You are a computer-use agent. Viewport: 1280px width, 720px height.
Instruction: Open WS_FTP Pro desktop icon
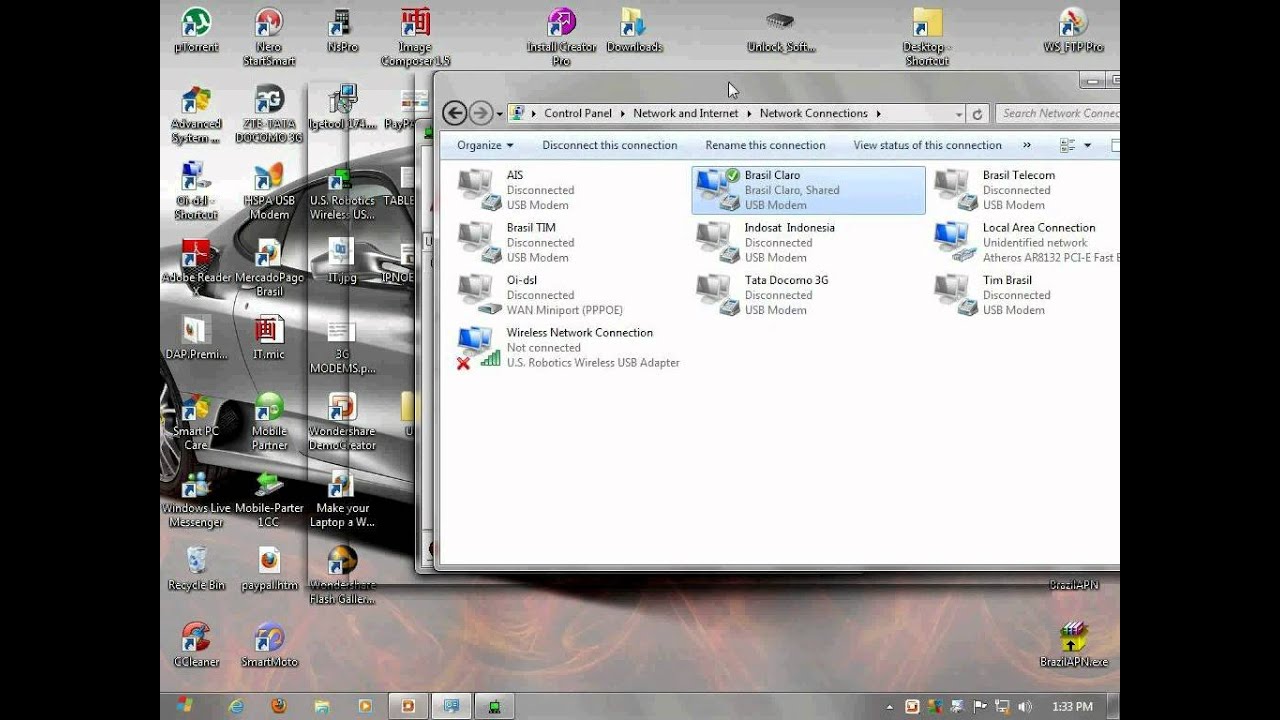(1073, 30)
